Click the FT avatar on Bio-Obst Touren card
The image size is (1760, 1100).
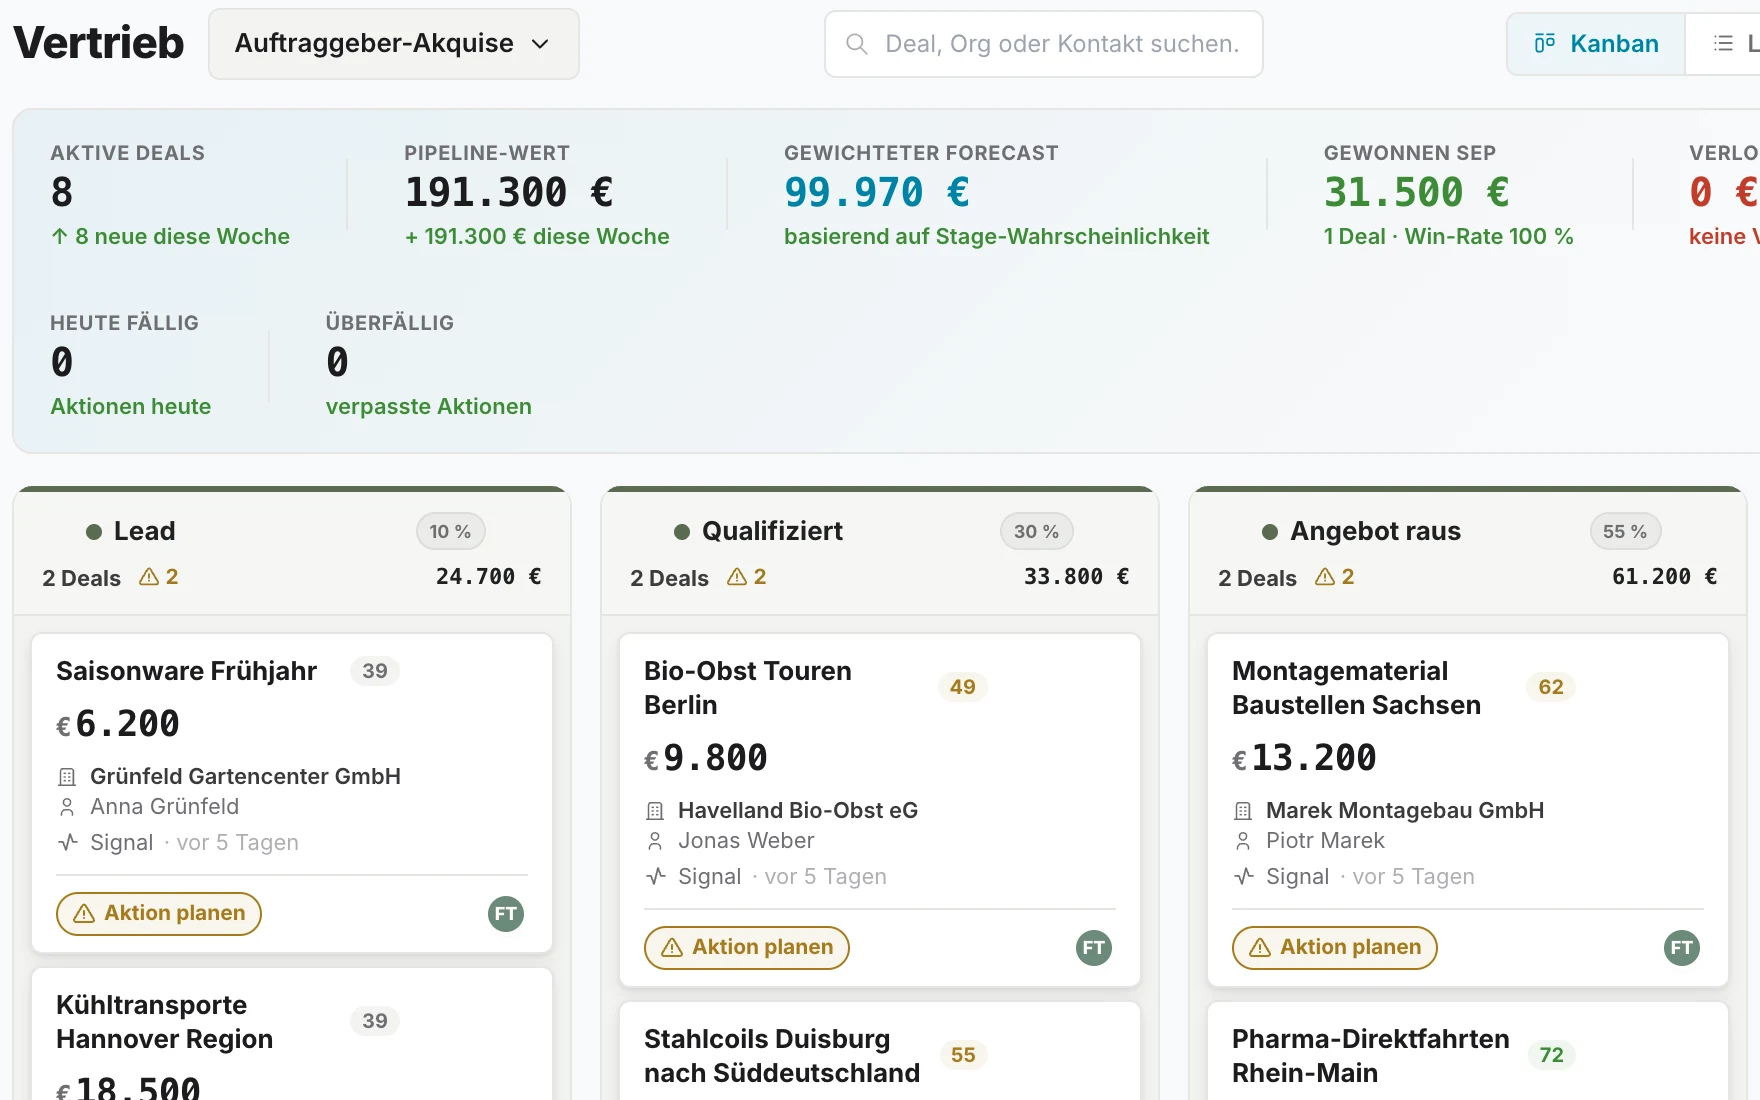pyautogui.click(x=1094, y=948)
